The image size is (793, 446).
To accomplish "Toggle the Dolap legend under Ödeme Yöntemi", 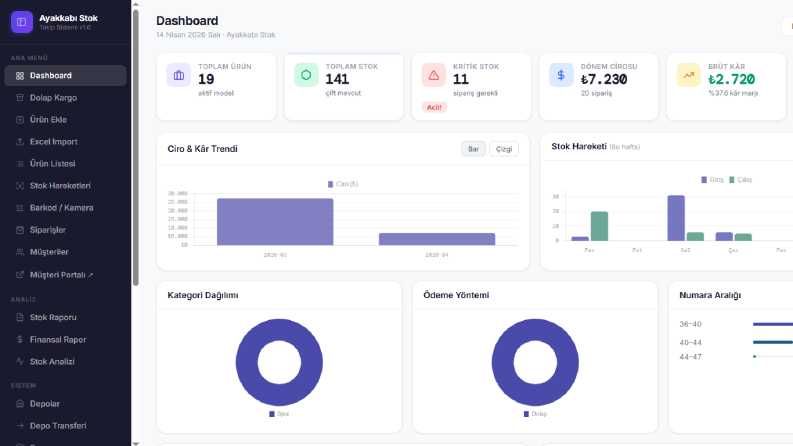I will (535, 414).
